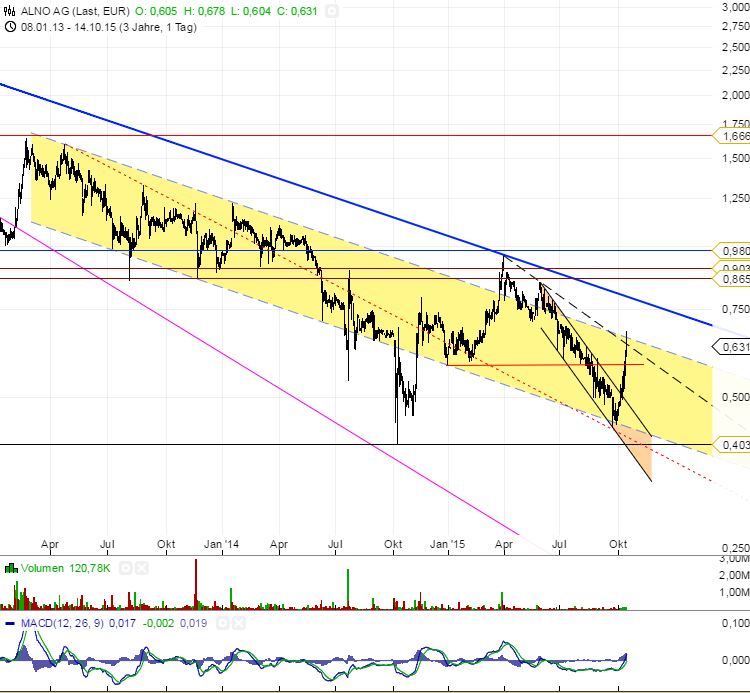Select the 1,666 price level tag
750x693 pixels.
click(732, 136)
